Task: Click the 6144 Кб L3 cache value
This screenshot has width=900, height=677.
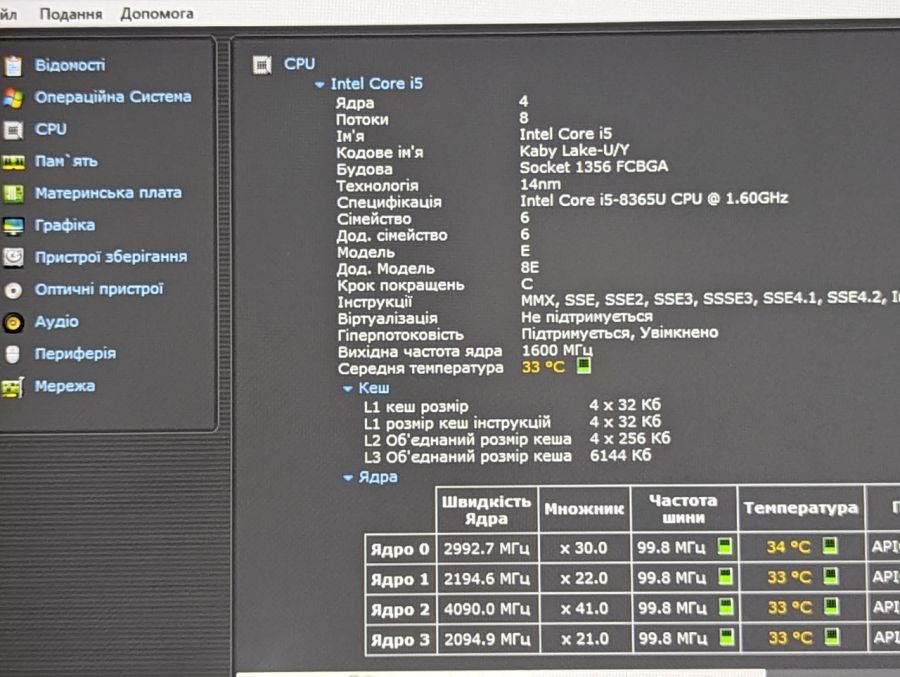Action: pyautogui.click(x=620, y=455)
